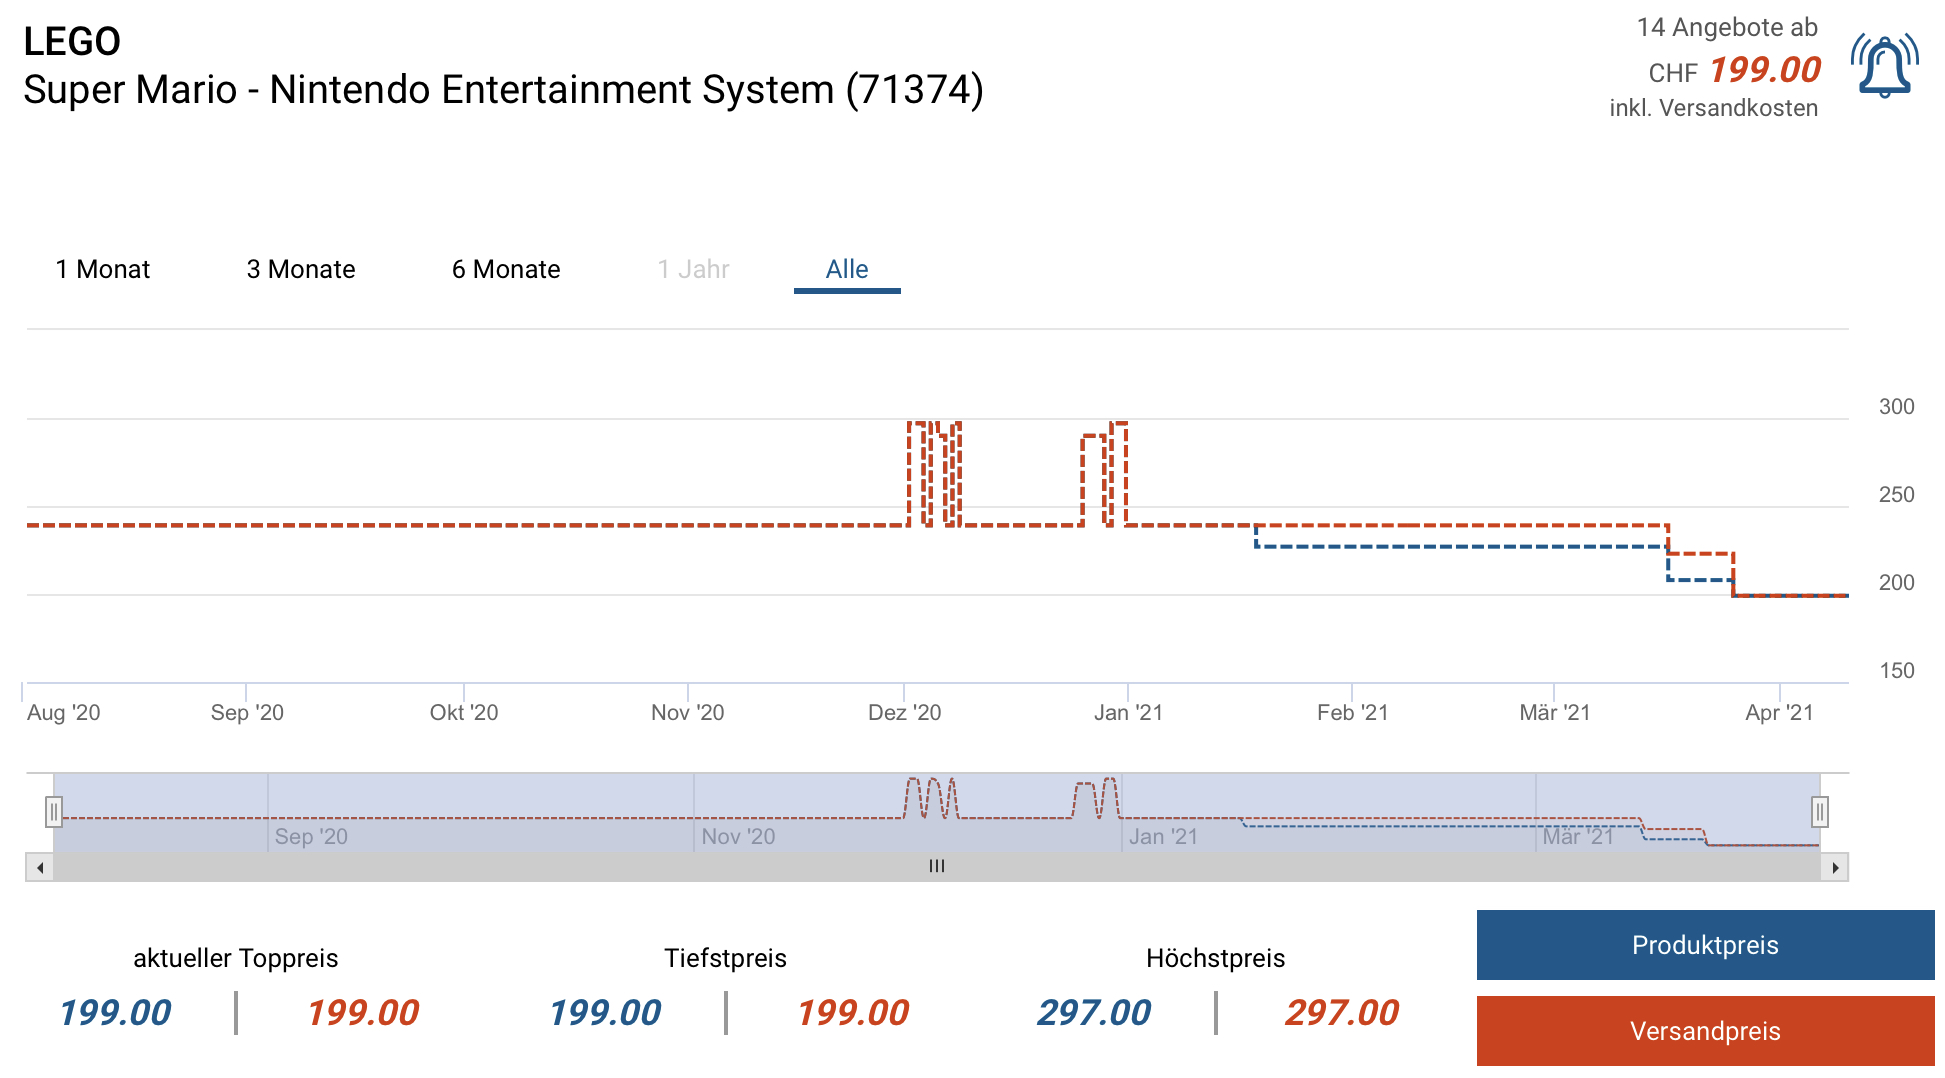
Task: Click the navigator scroll left arrow
Action: coord(40,867)
